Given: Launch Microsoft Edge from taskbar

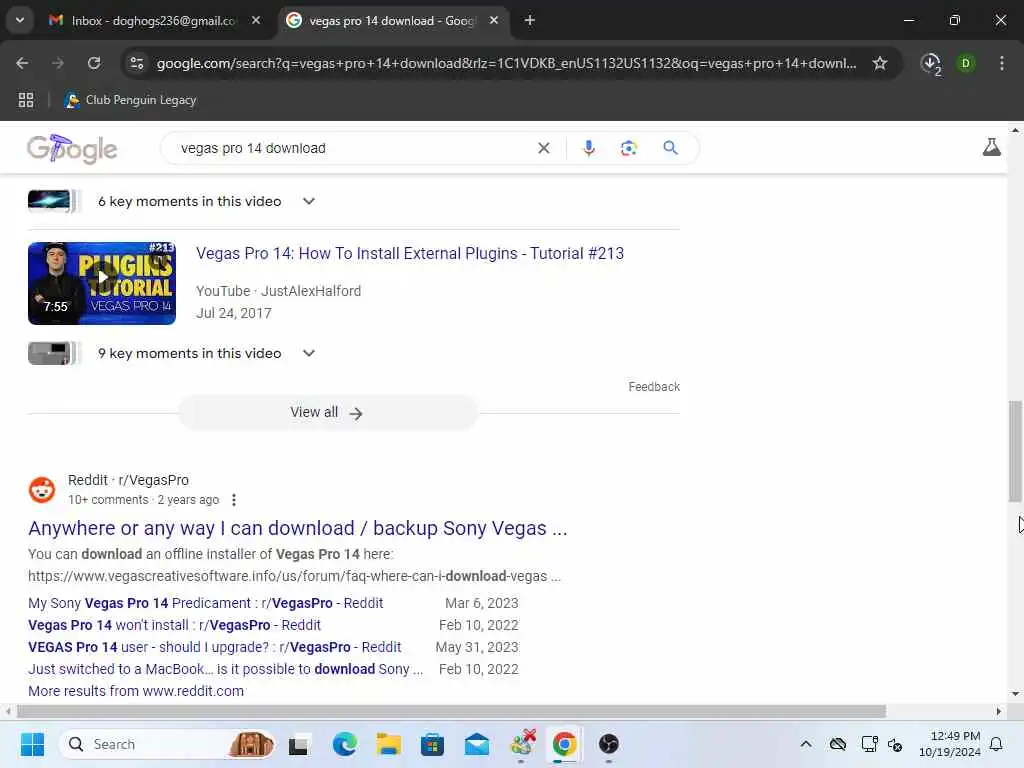Looking at the screenshot, I should (x=344, y=744).
